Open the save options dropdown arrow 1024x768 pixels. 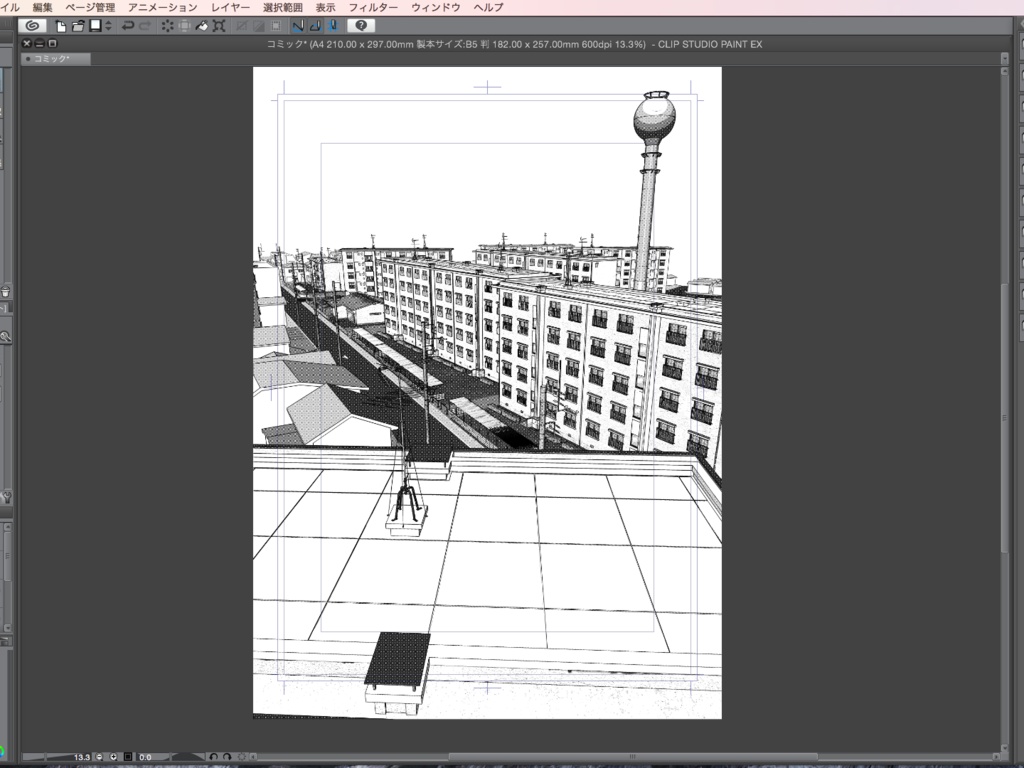click(108, 25)
